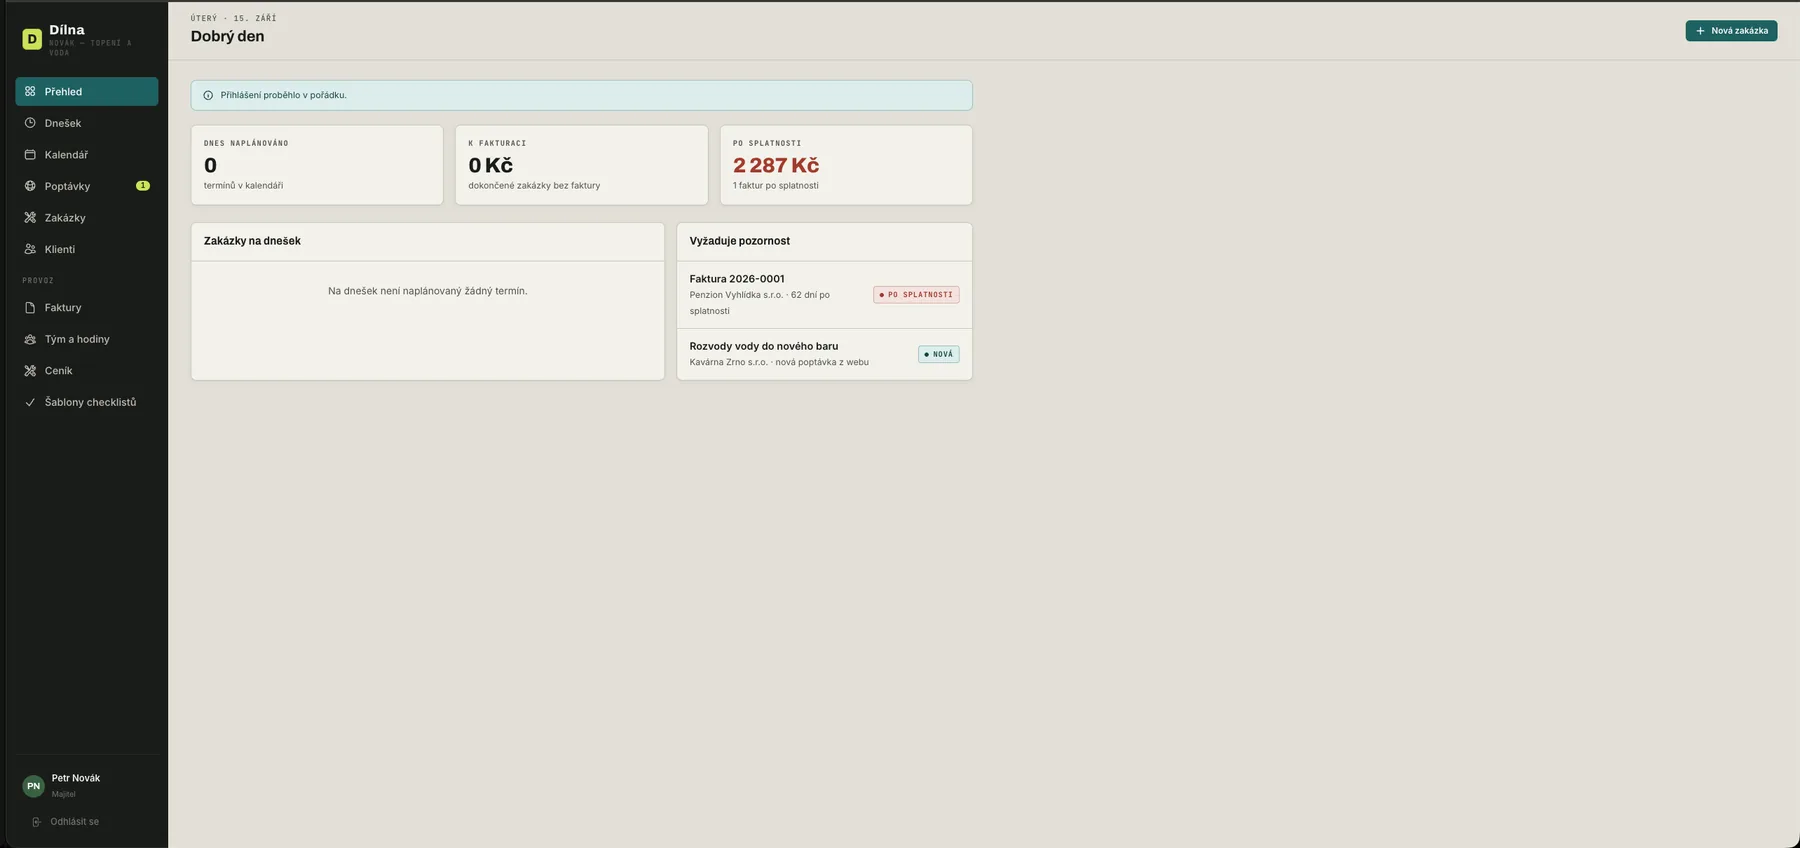The width and height of the screenshot is (1800, 848).
Task: Click the 2 287 Kč overdue amount
Action: [x=776, y=165]
